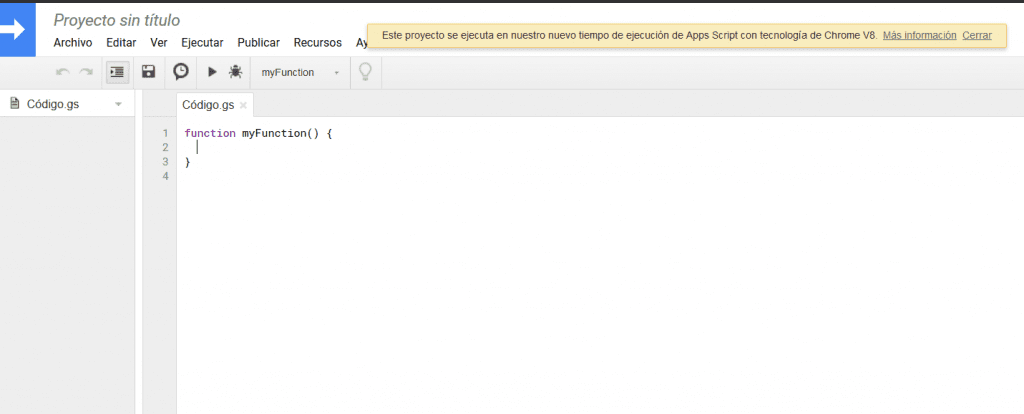This screenshot has height=414, width=1024.
Task: Toggle the indent formatting toolbar icon
Action: pyautogui.click(x=118, y=72)
